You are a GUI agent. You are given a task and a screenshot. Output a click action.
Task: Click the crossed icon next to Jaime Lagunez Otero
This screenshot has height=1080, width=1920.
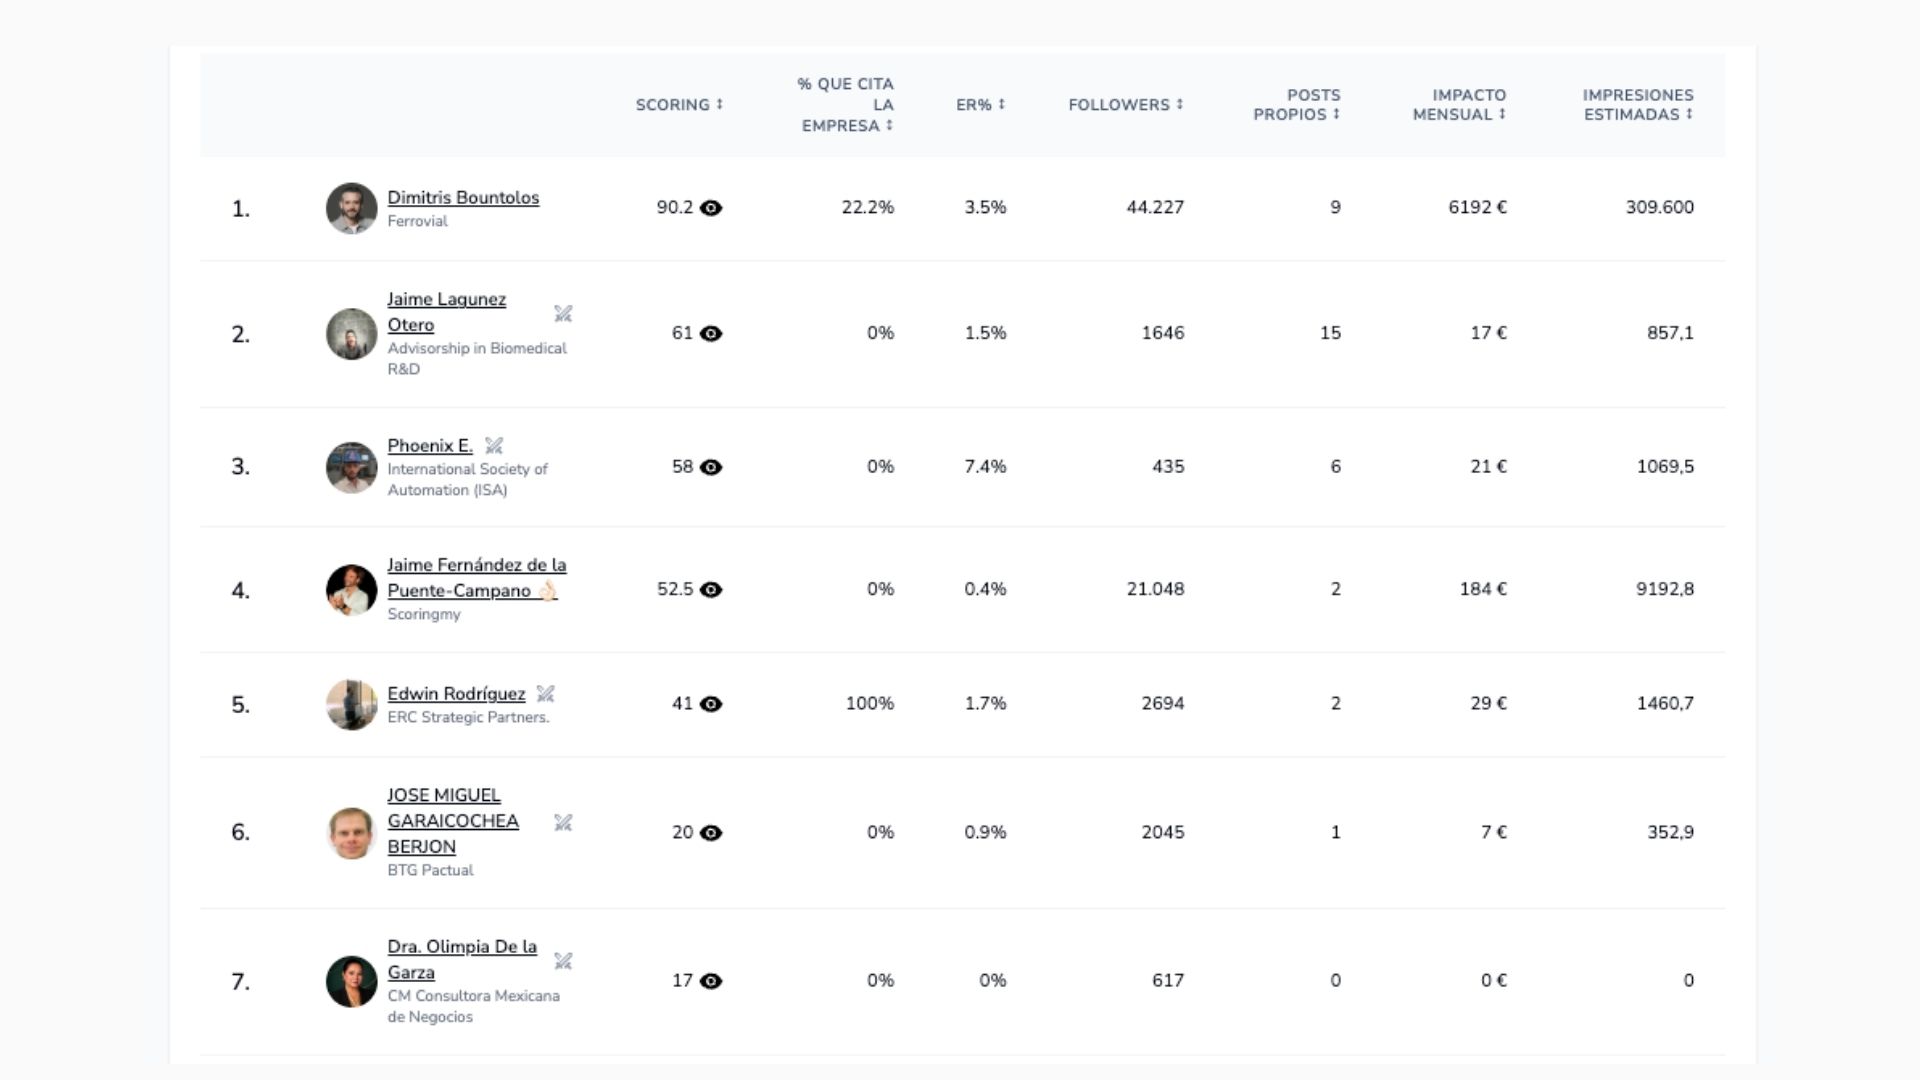click(563, 314)
